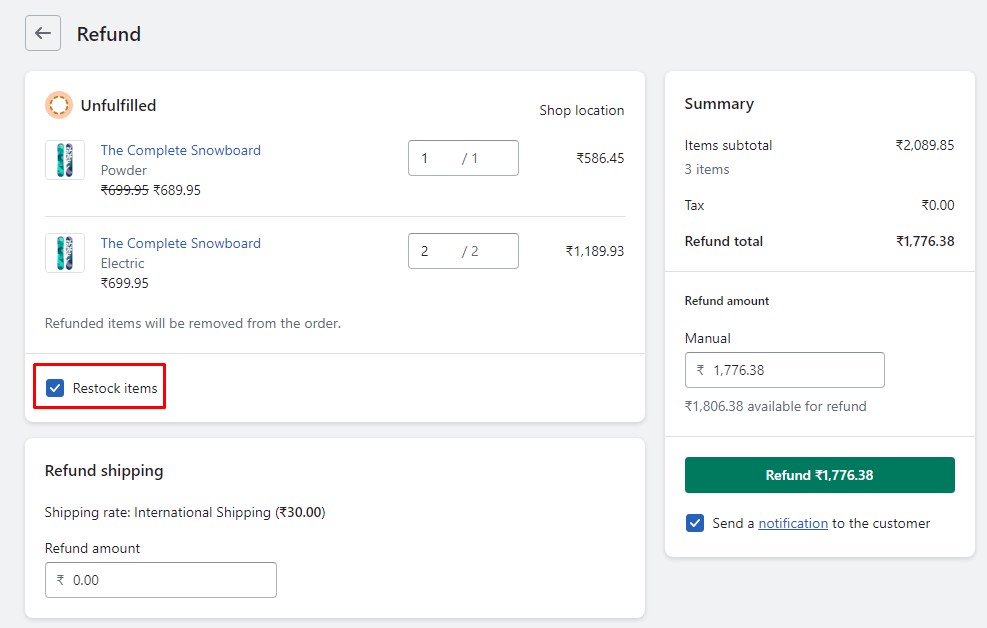Toggle the Send a notification checkbox
The width and height of the screenshot is (987, 628).
[695, 523]
